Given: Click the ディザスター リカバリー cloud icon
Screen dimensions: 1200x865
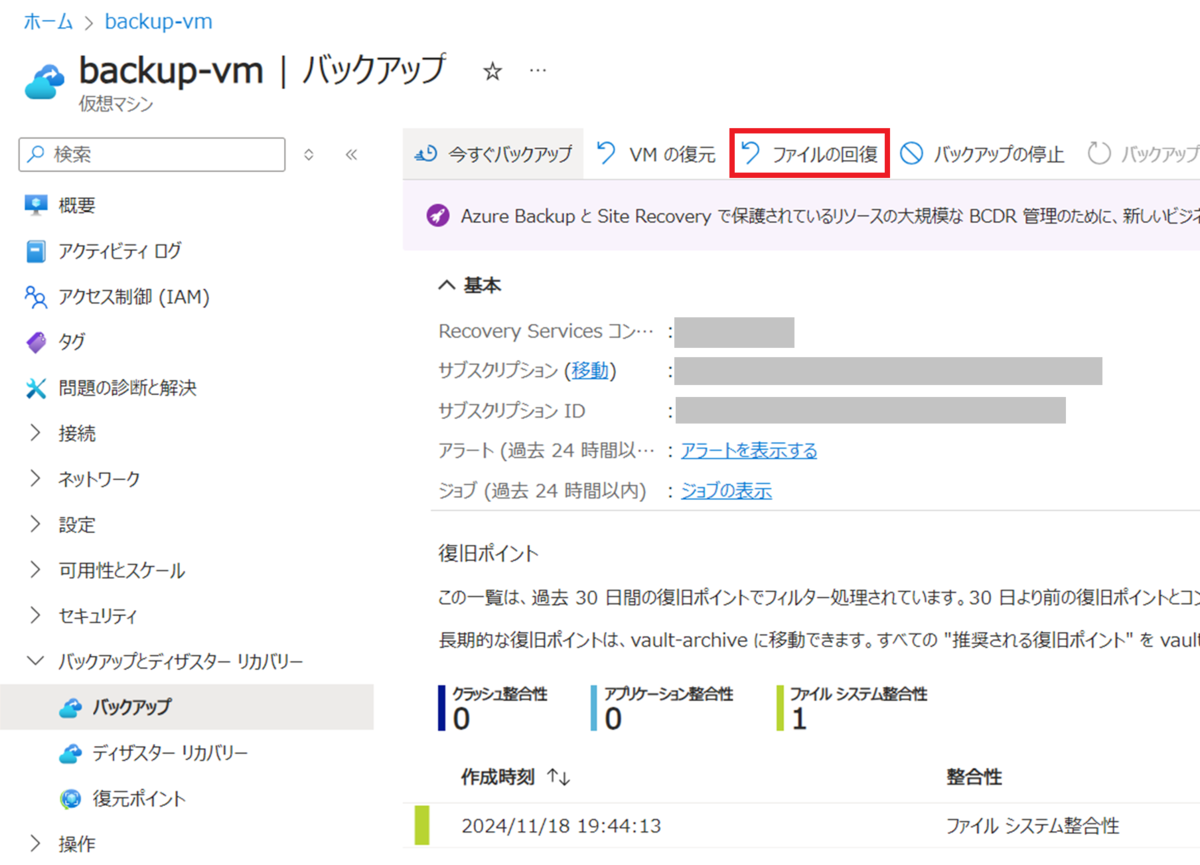Looking at the screenshot, I should 70,753.
